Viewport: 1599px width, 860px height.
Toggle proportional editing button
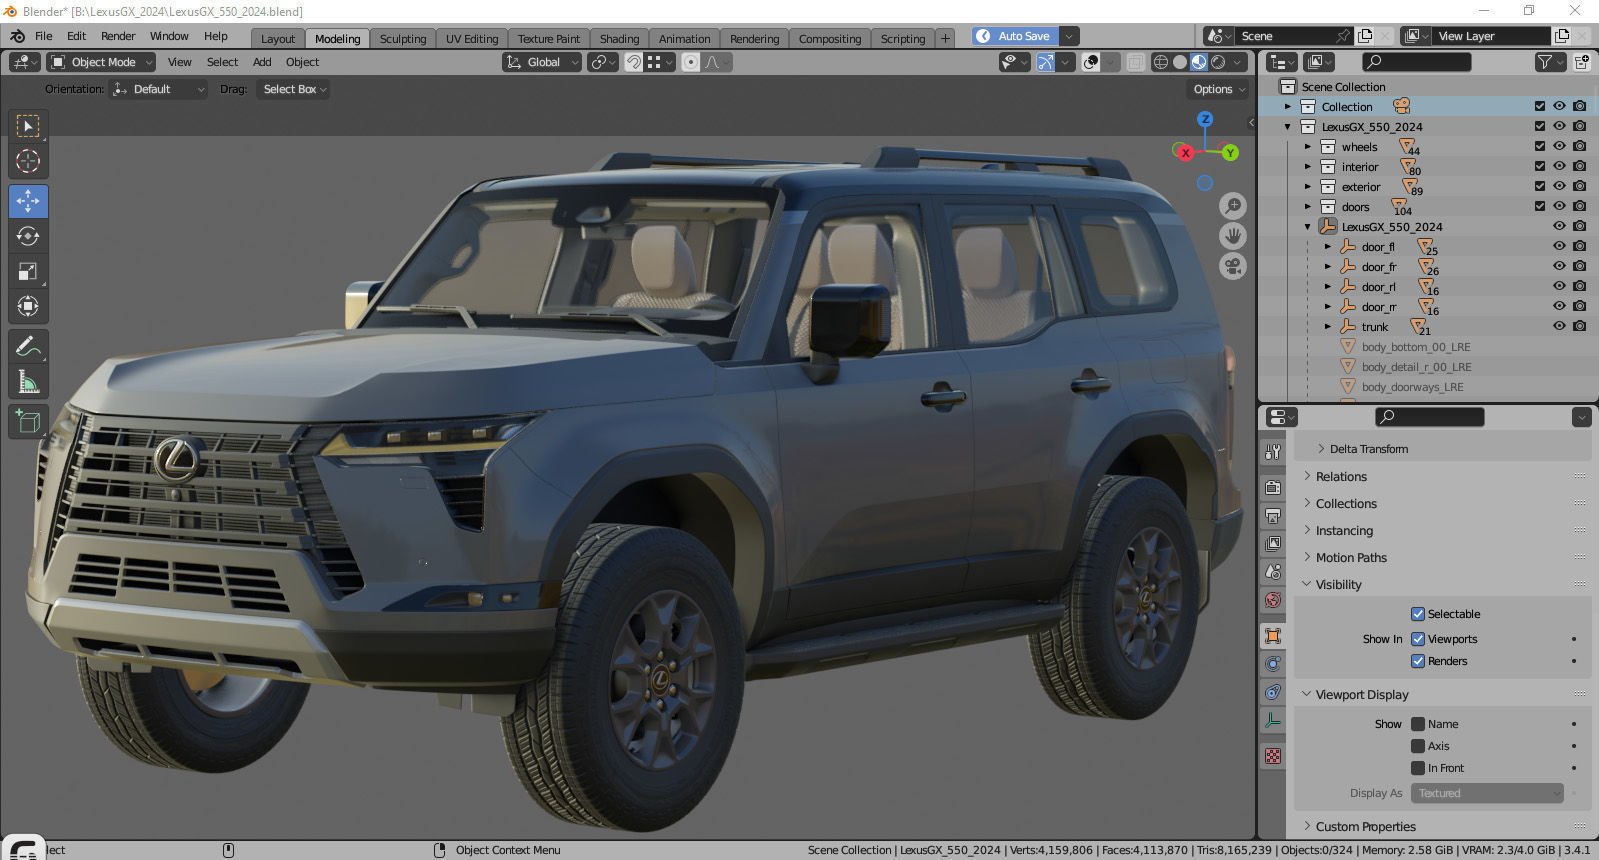pos(690,62)
